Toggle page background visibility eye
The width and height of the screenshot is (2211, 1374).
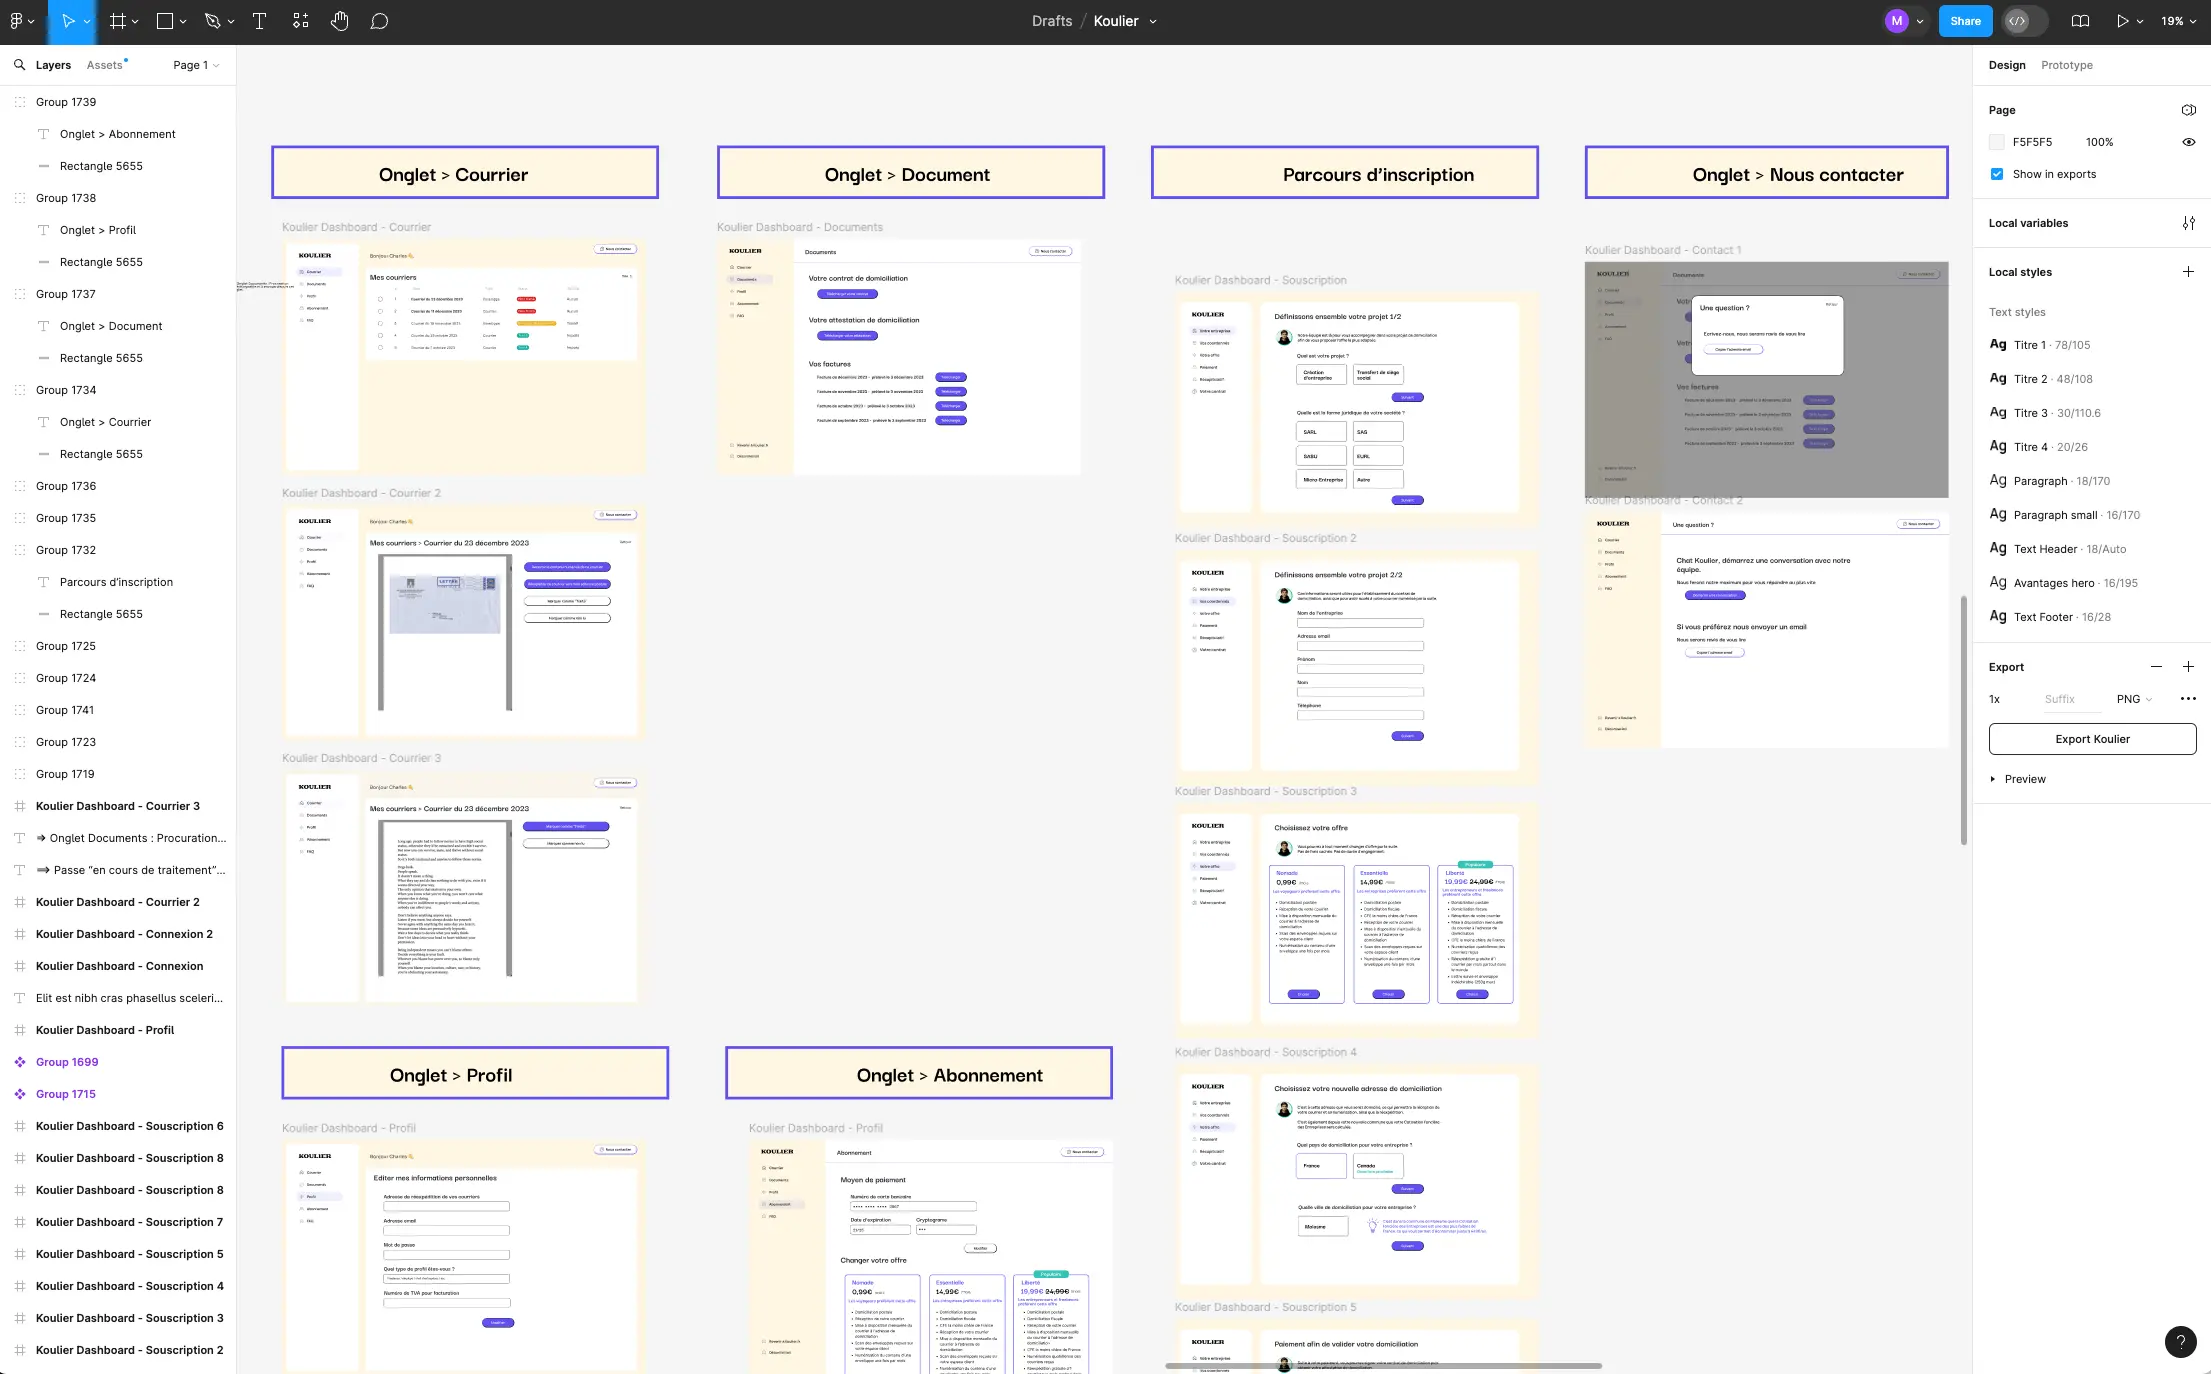point(2188,142)
